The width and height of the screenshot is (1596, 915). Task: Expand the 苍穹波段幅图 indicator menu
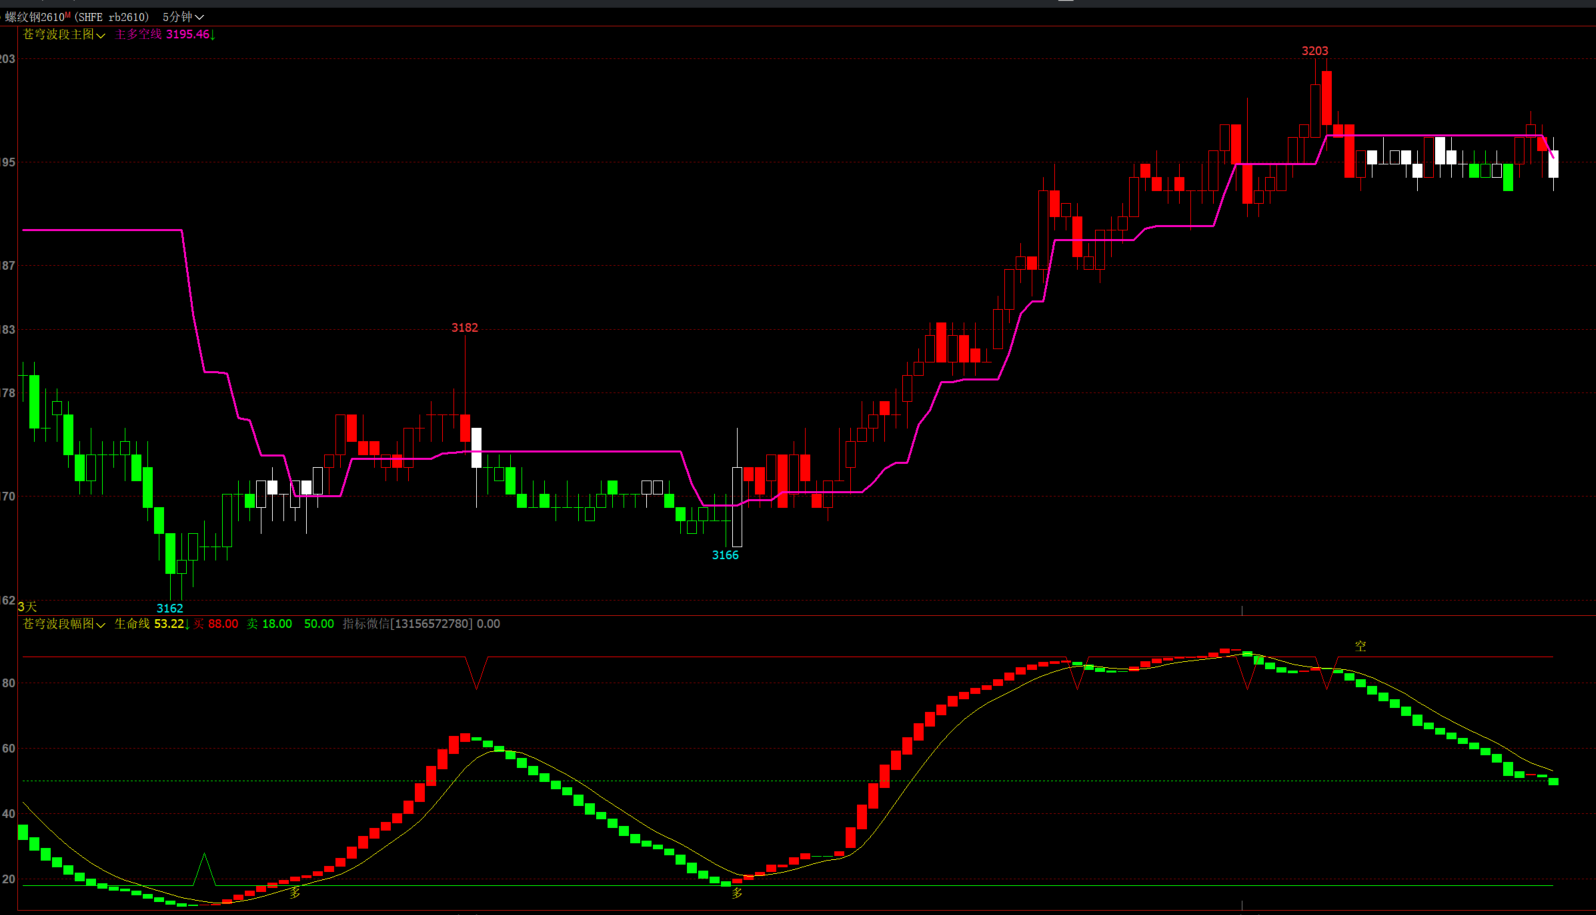[x=64, y=624]
